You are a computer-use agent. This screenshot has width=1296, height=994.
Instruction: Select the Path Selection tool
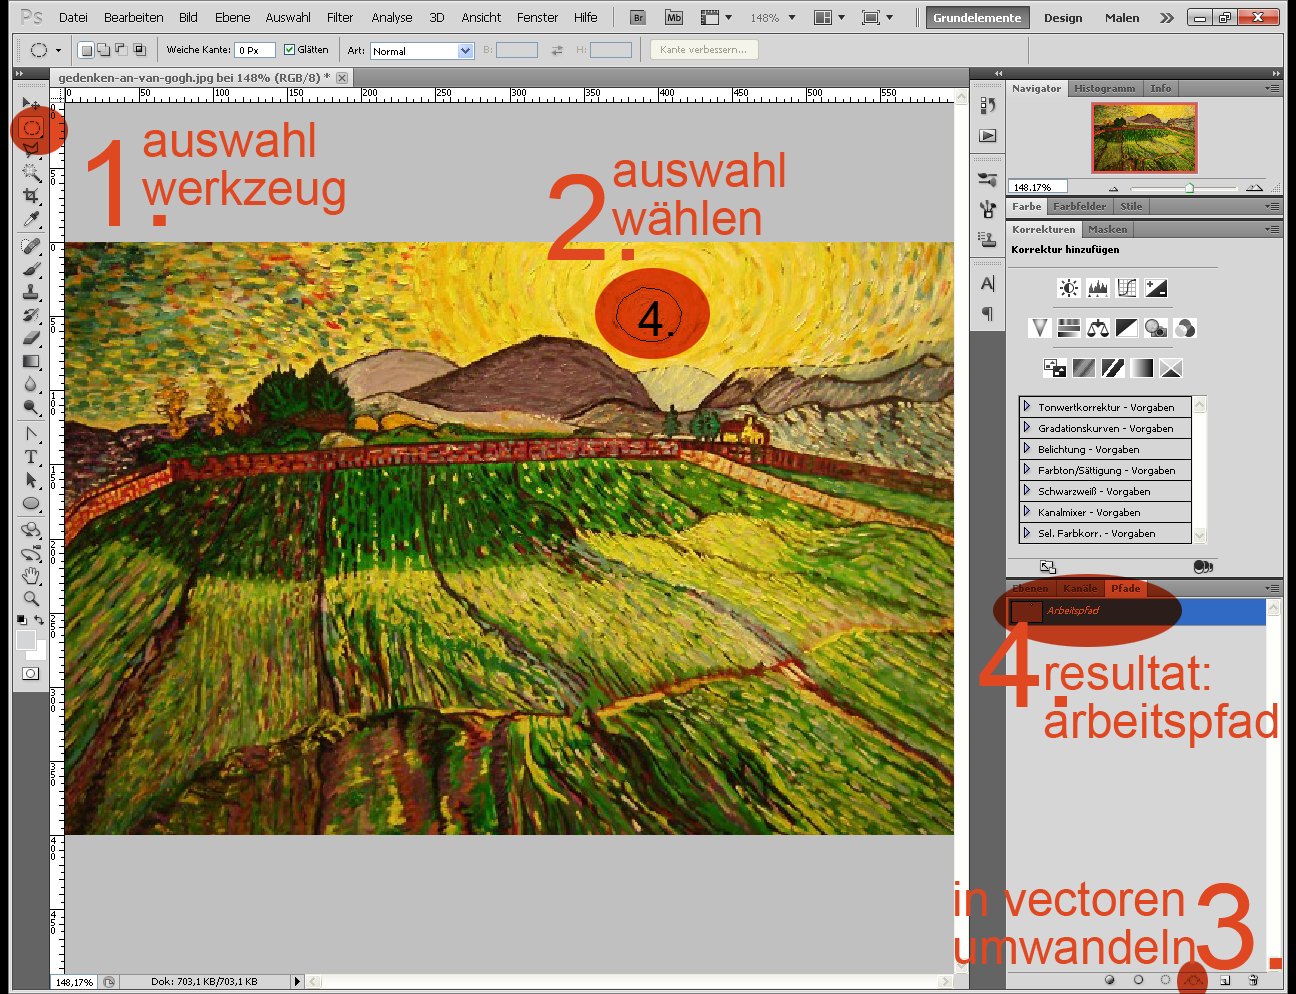[31, 480]
